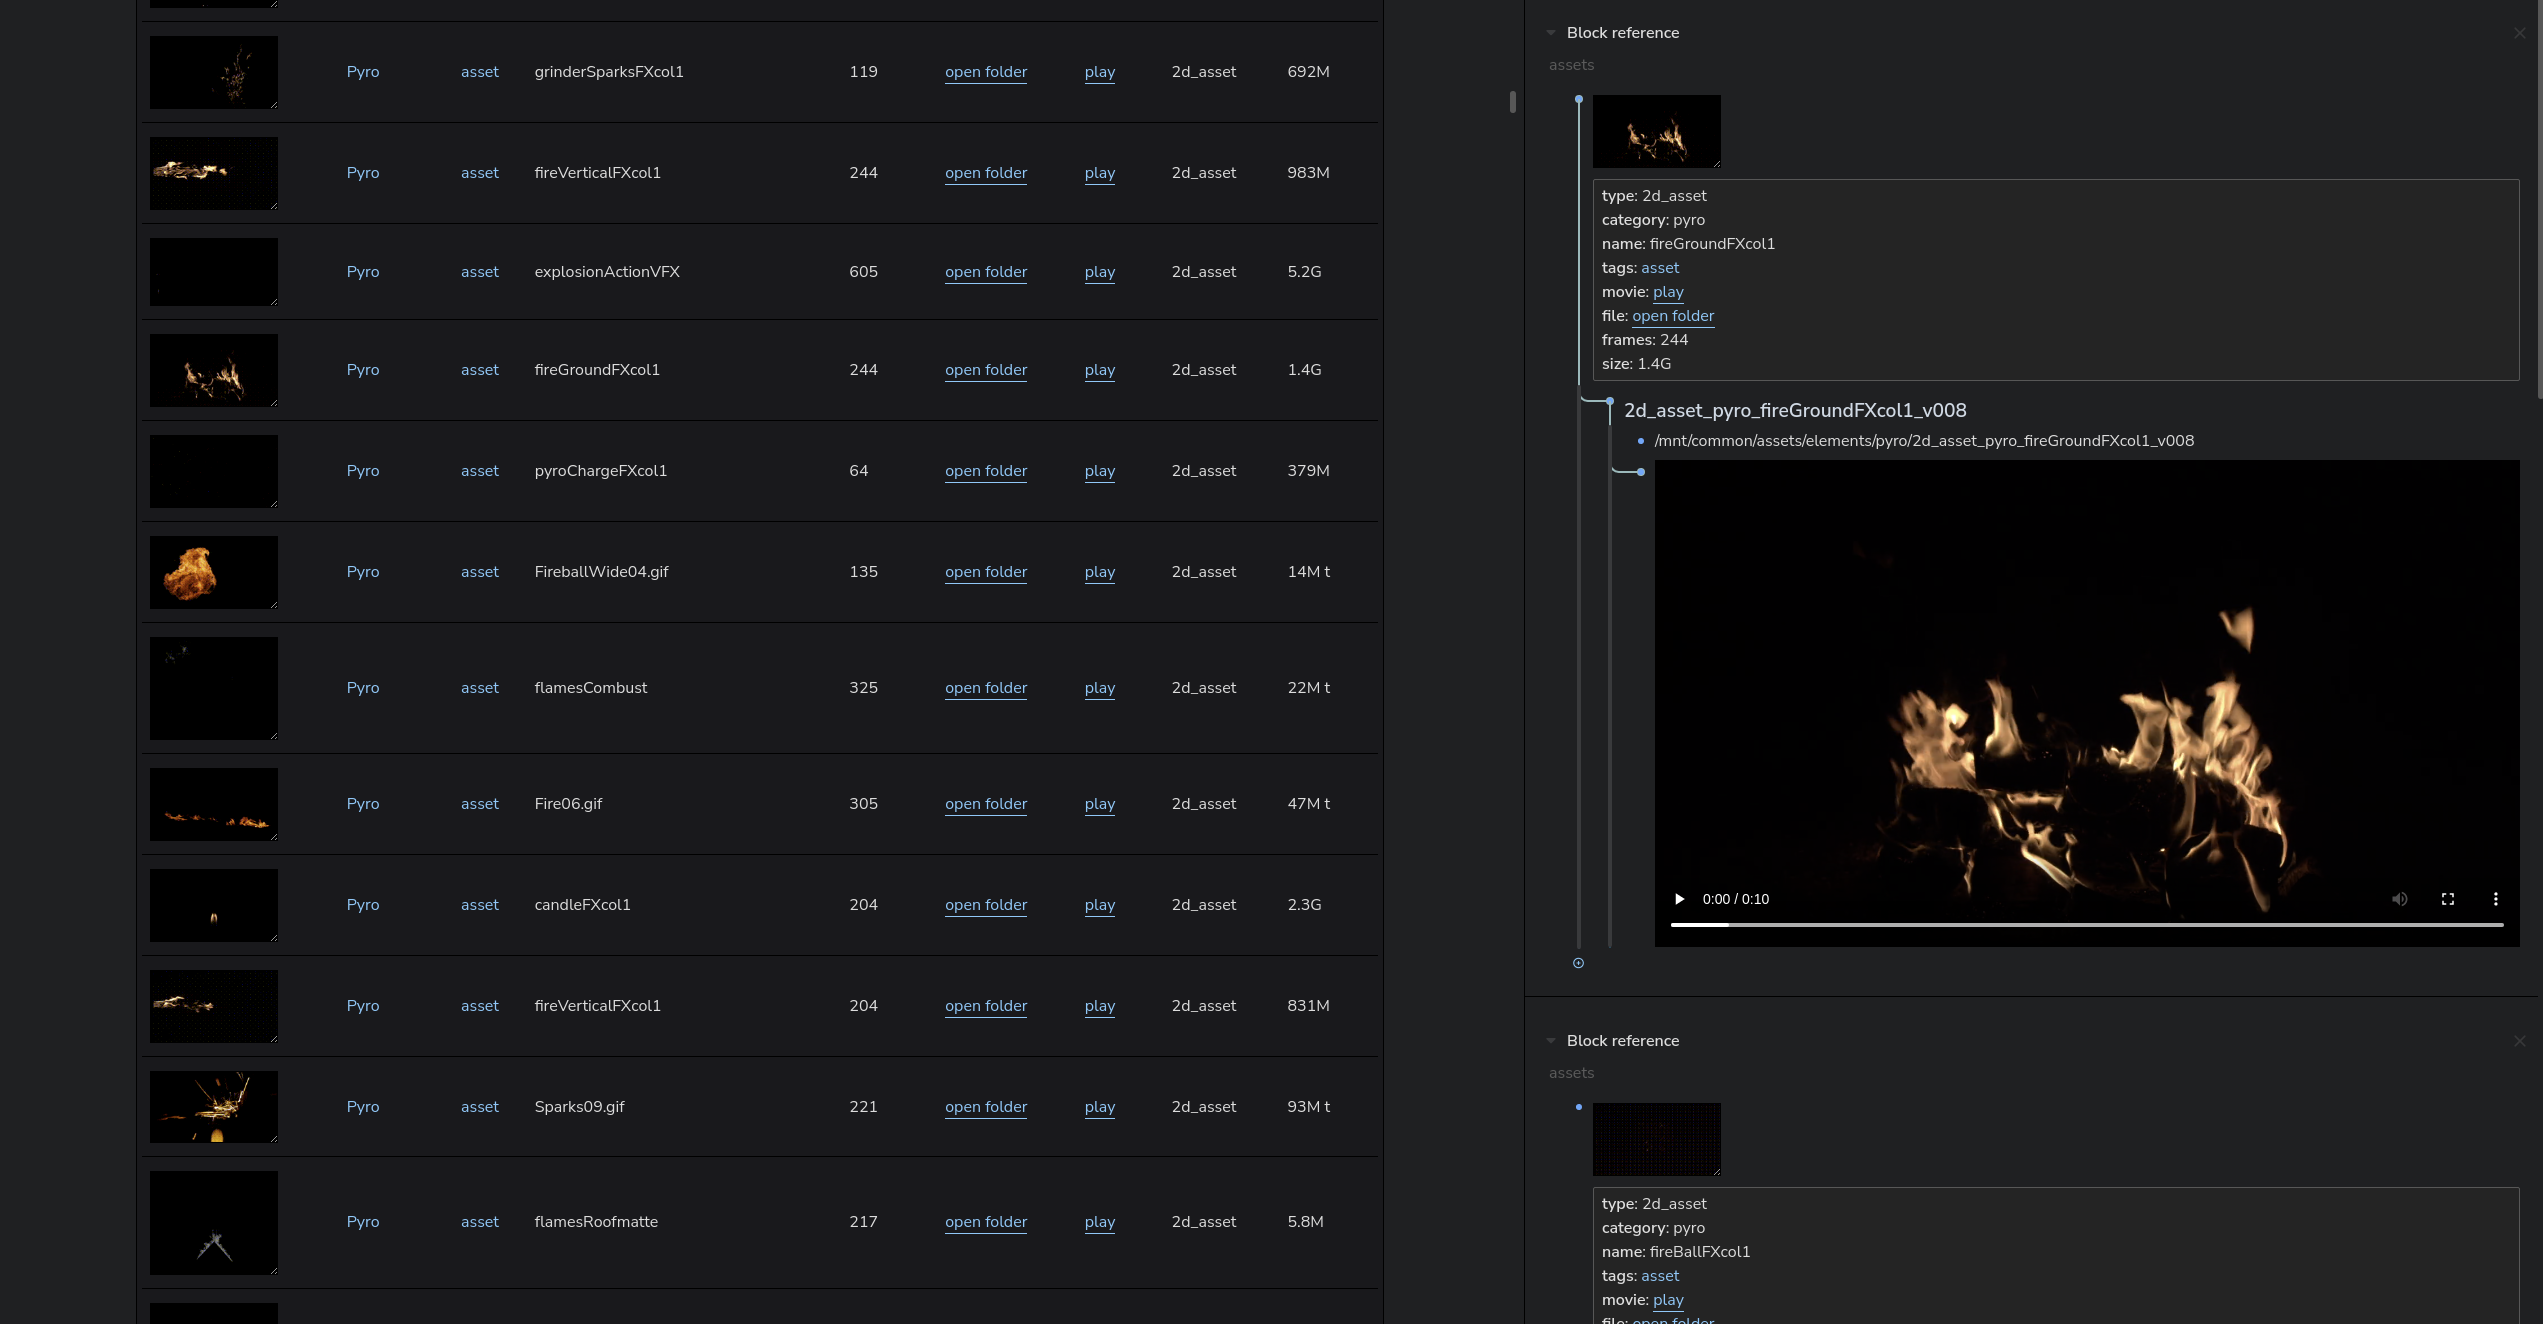Image resolution: width=2543 pixels, height=1324 pixels.
Task: Click the Sparks09.gif thumbnail image
Action: coord(213,1107)
